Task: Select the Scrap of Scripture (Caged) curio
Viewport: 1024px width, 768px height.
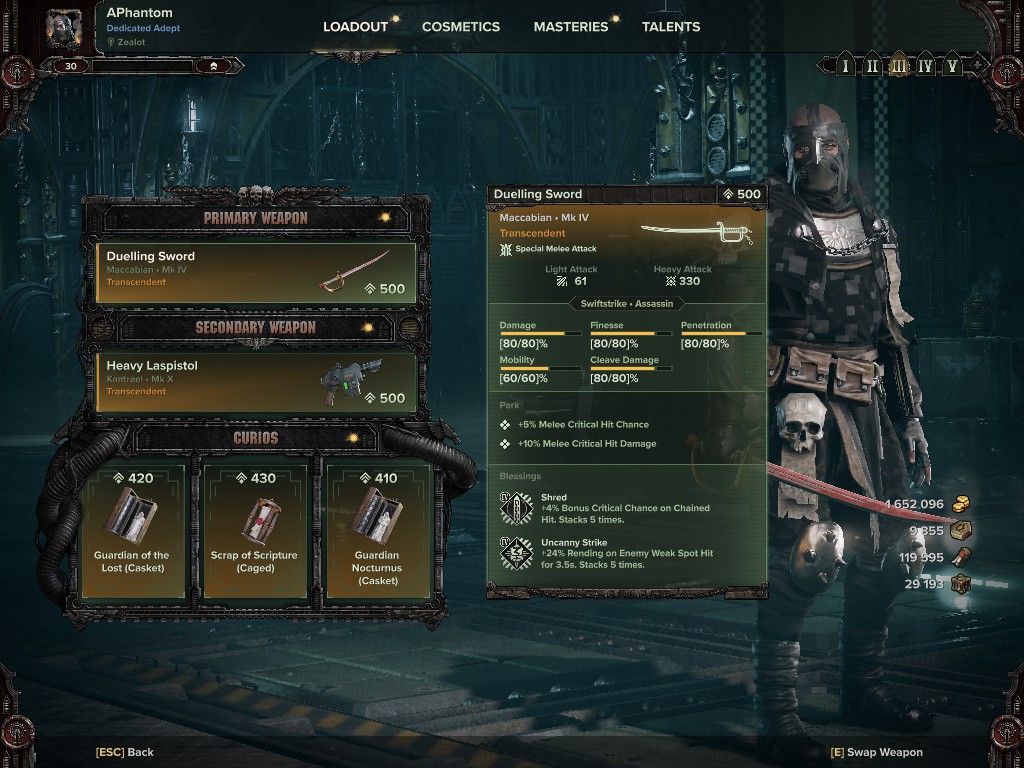Action: click(x=255, y=530)
